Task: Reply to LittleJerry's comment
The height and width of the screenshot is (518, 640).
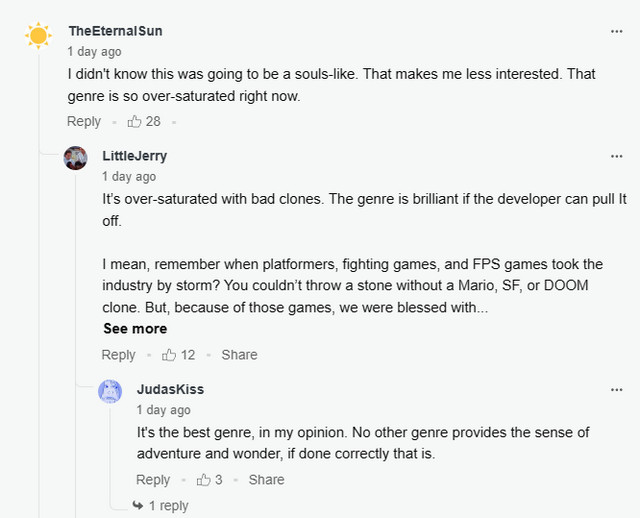Action: pyautogui.click(x=118, y=355)
